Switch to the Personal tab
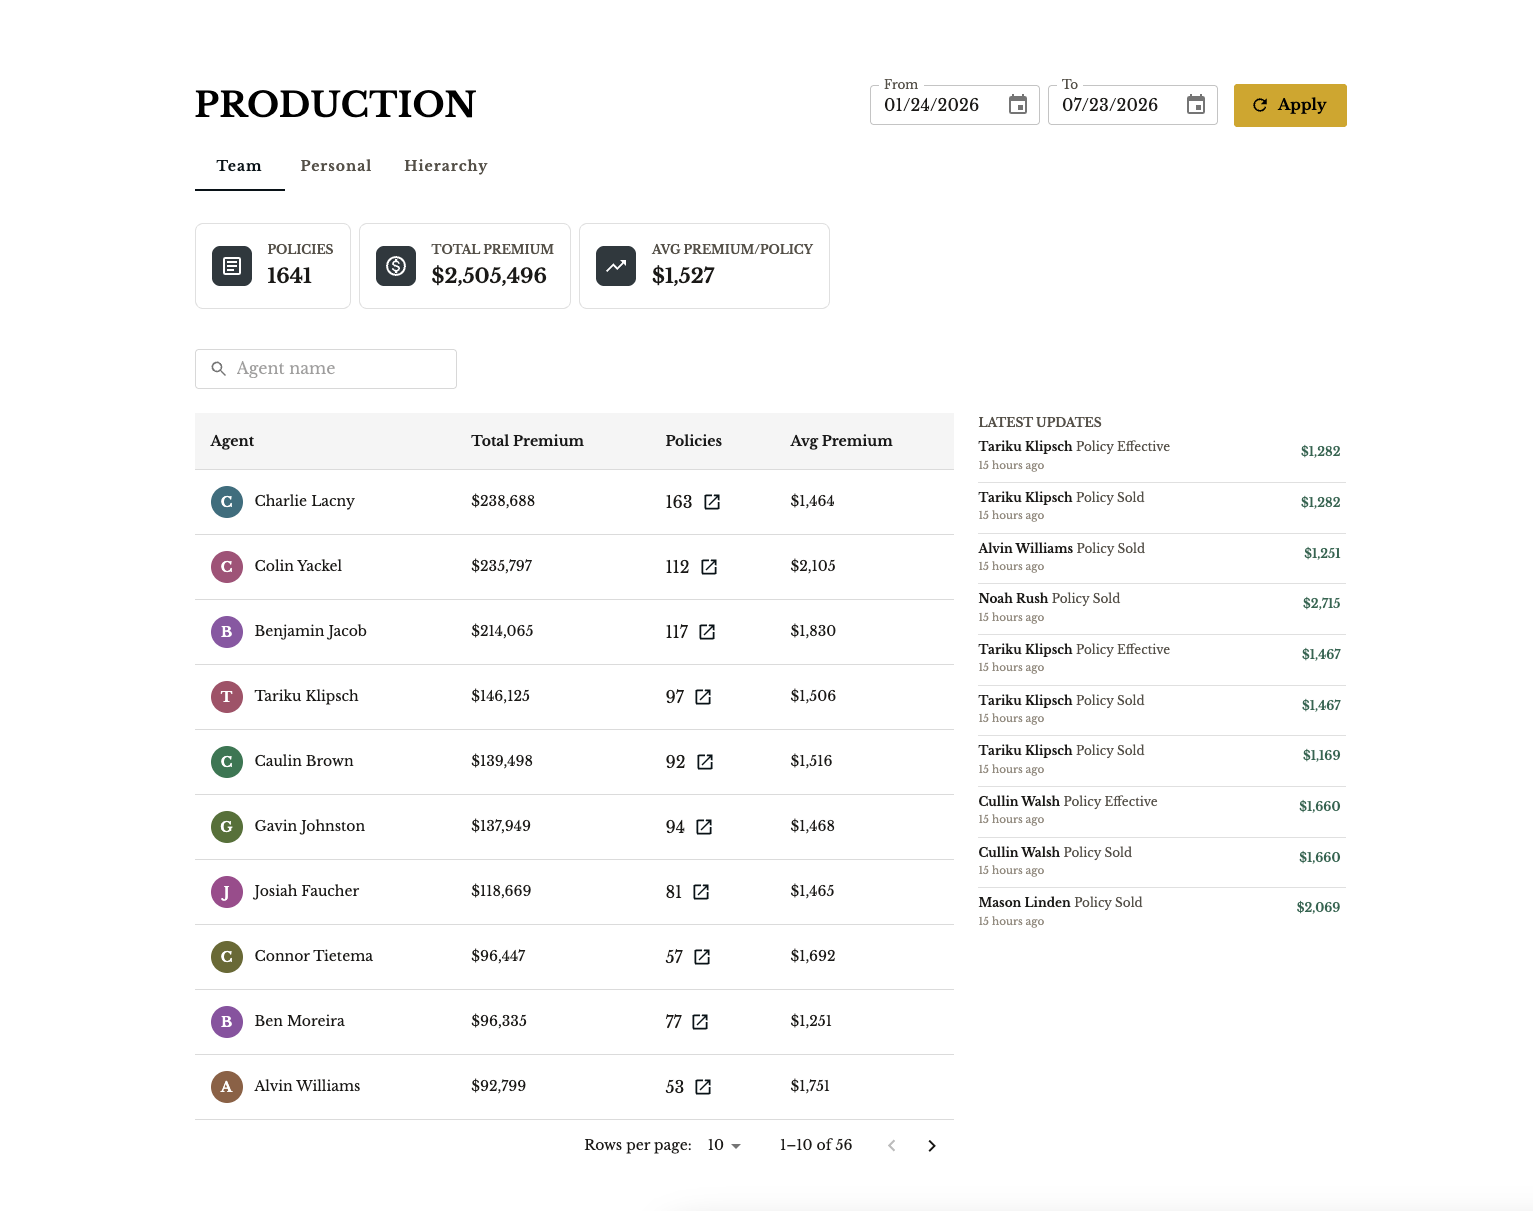Screen dimensions: 1533x1211 coord(336,166)
